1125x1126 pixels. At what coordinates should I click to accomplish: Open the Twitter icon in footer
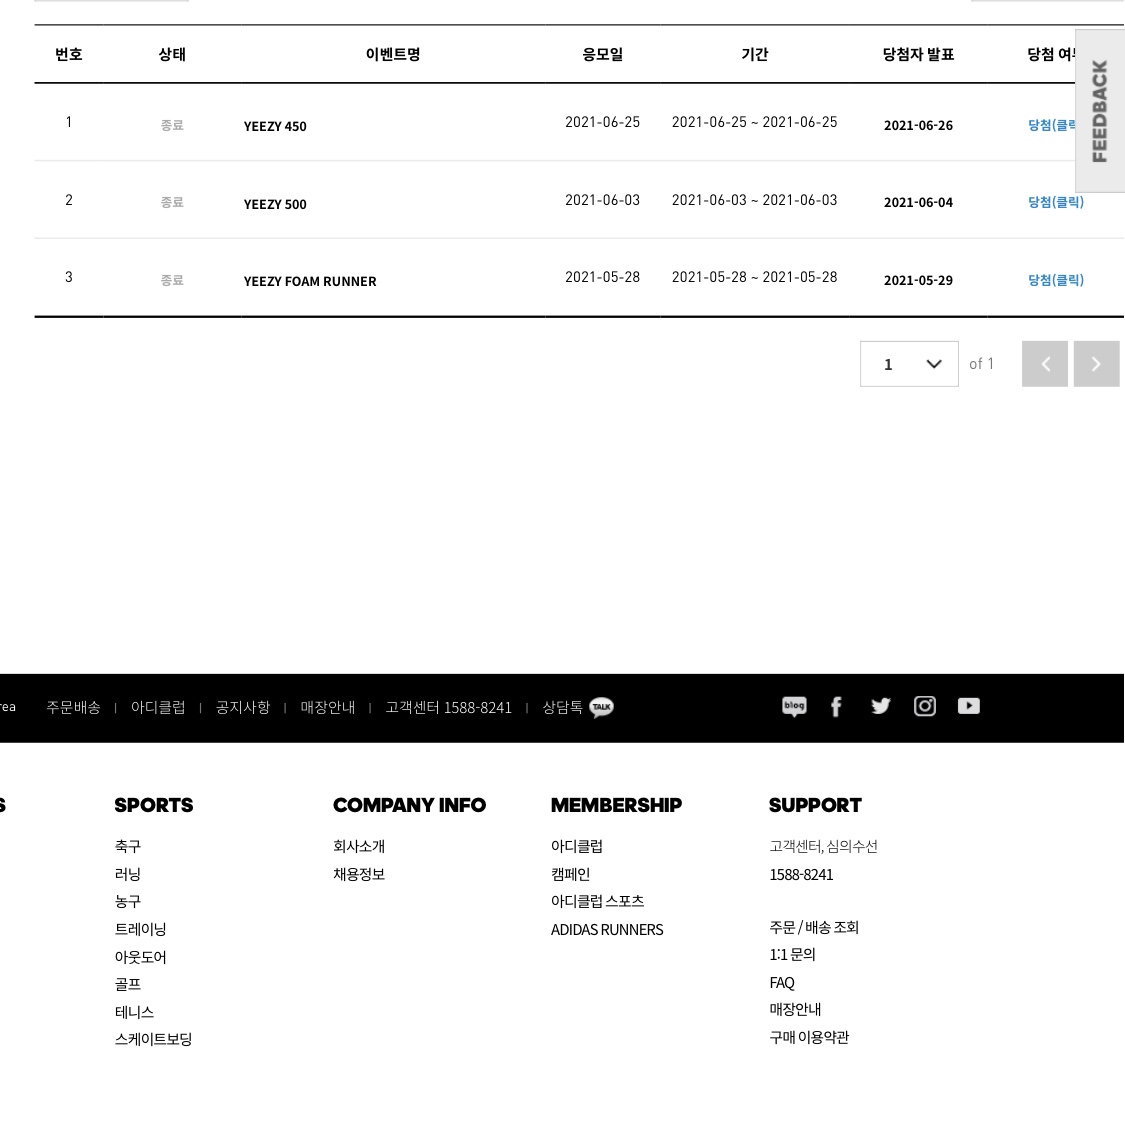tap(880, 707)
